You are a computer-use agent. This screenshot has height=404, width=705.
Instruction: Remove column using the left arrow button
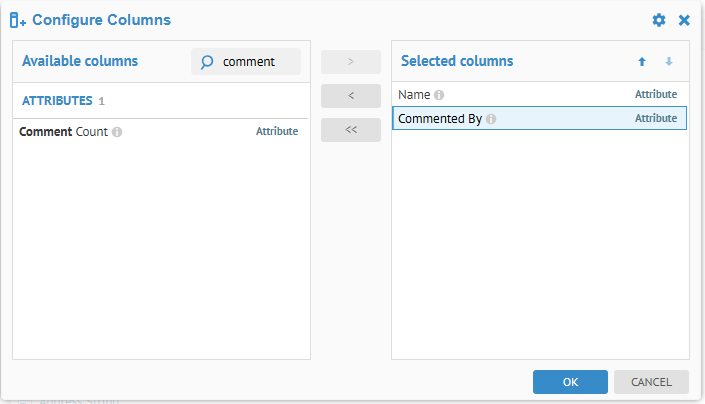(350, 96)
